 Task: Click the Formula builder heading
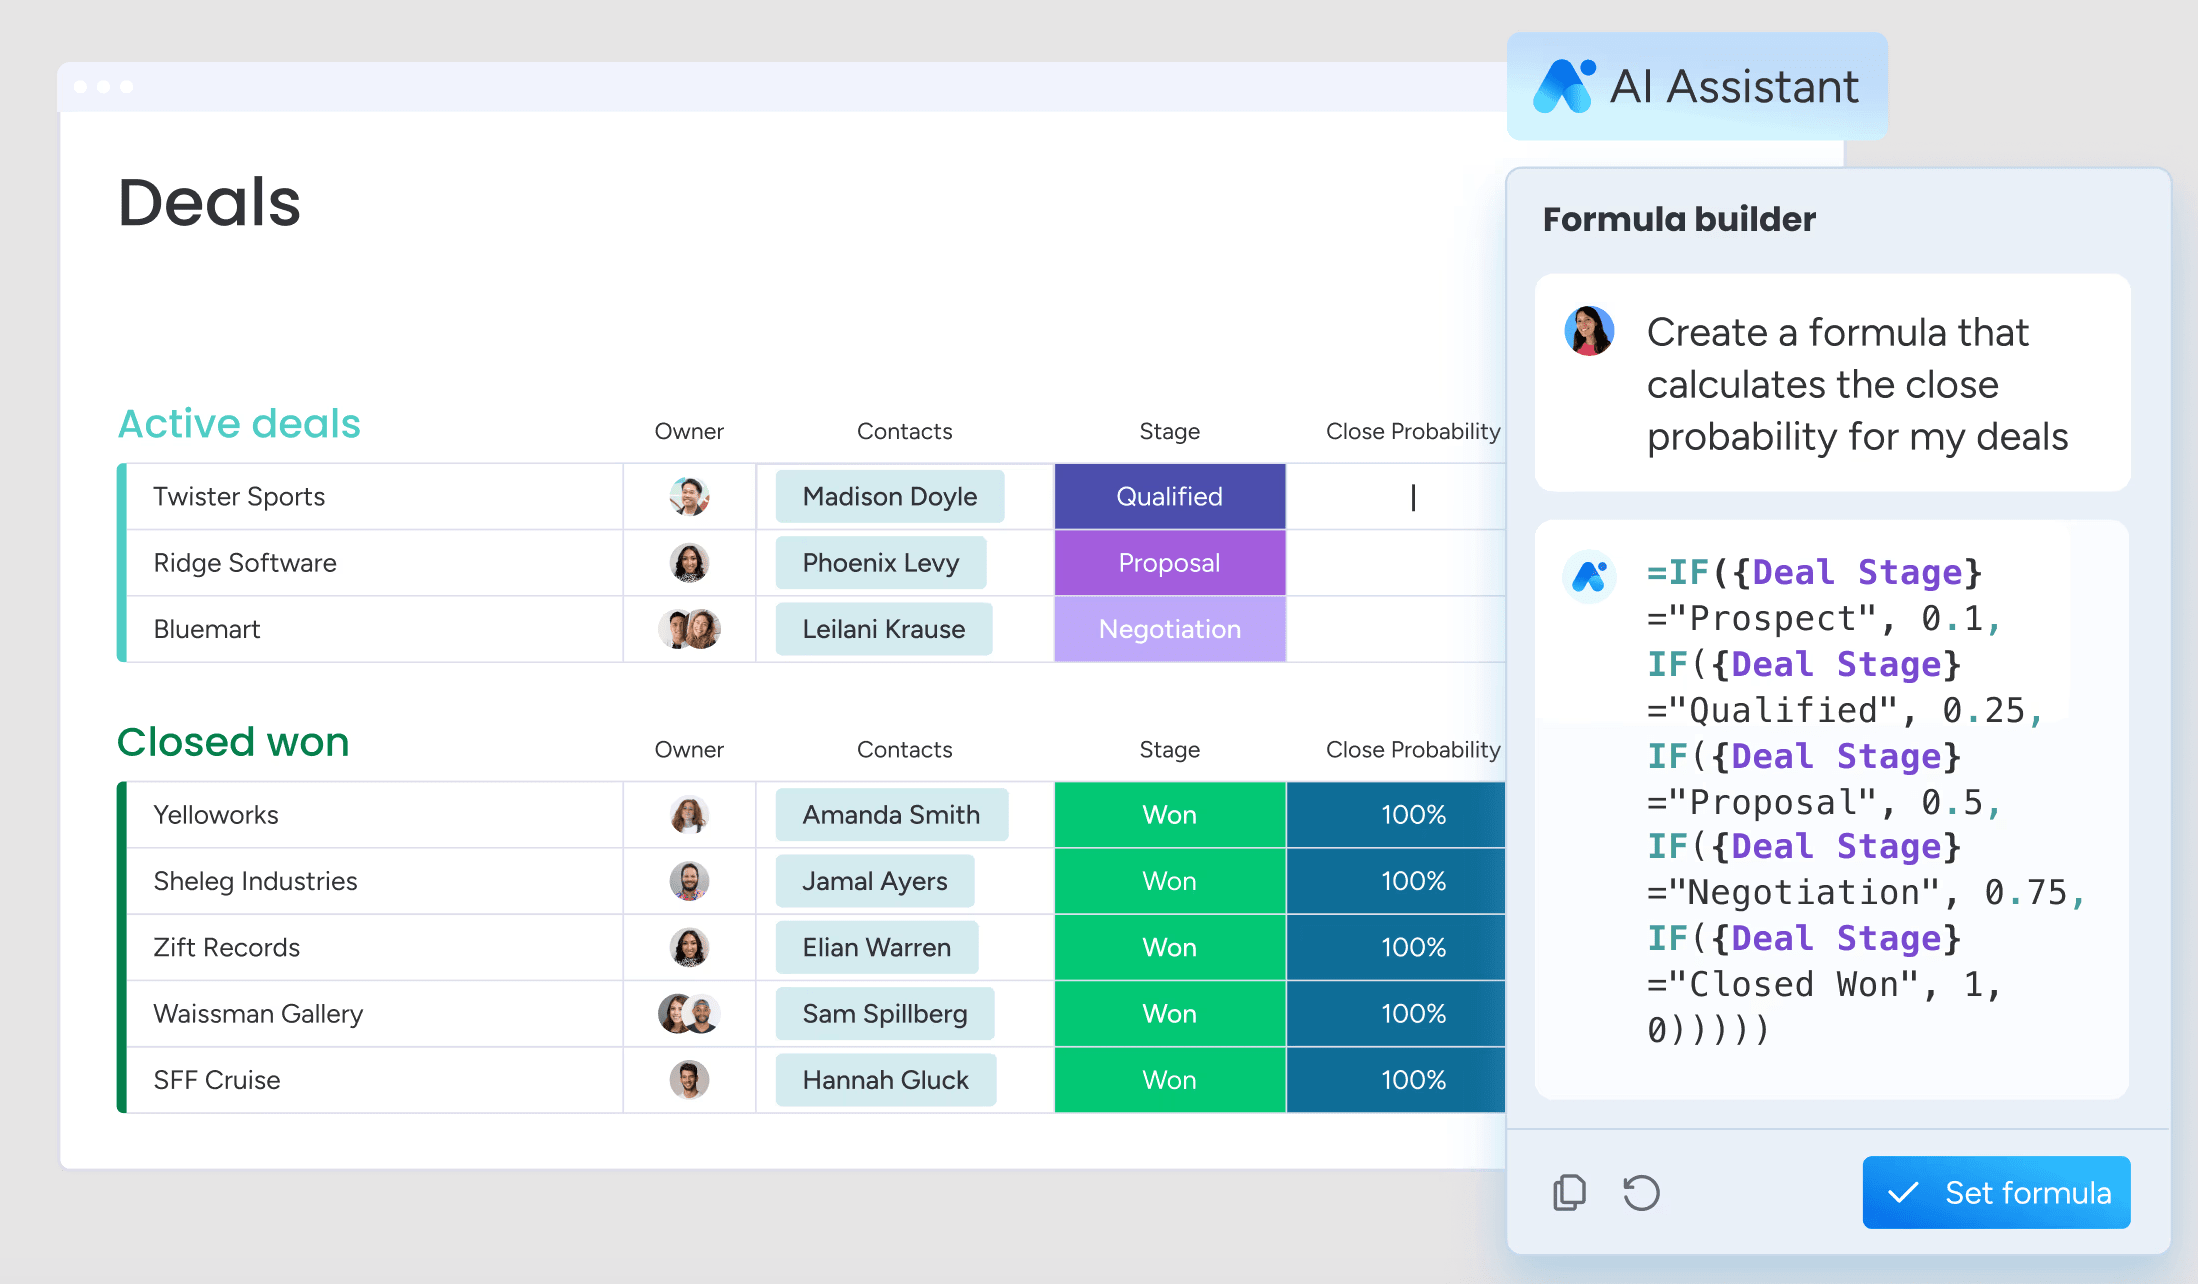pyautogui.click(x=1679, y=219)
